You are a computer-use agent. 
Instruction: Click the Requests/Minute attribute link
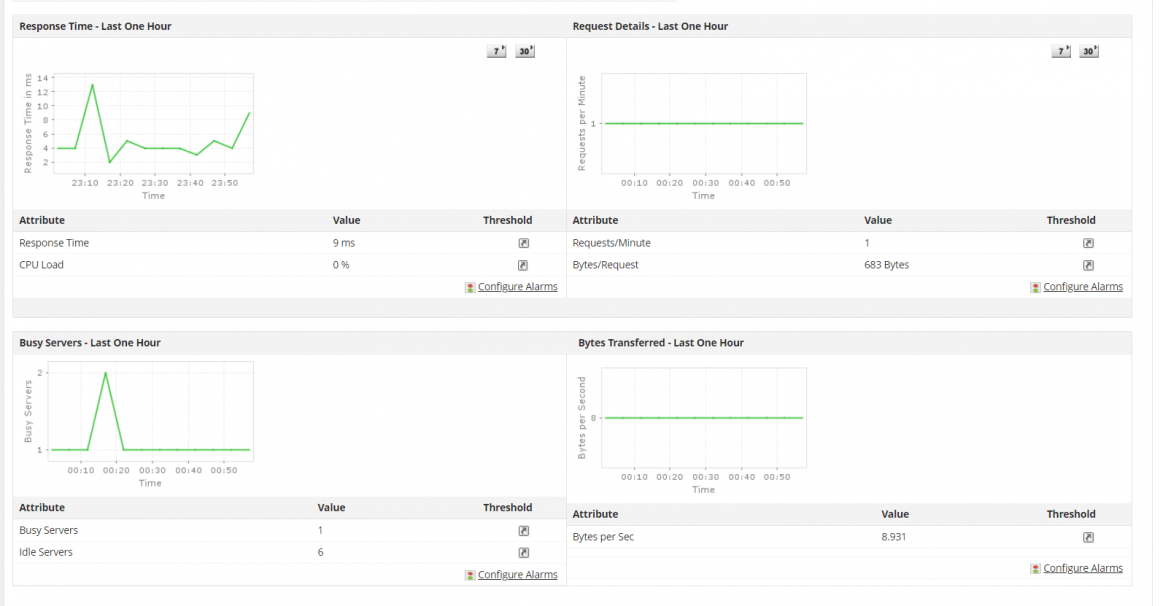pos(612,242)
